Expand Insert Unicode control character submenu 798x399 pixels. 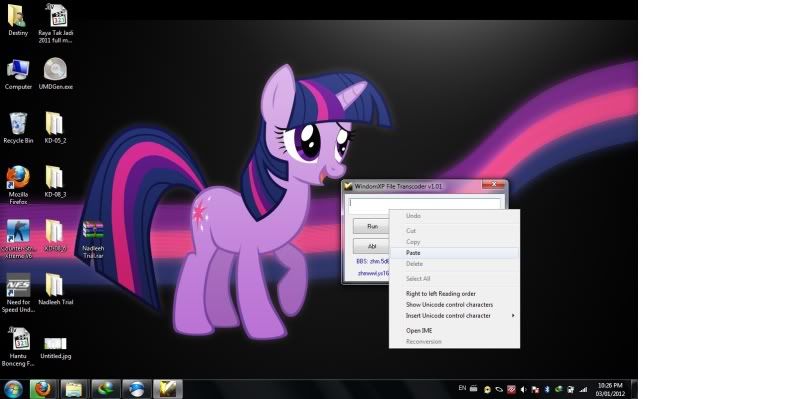[454, 316]
